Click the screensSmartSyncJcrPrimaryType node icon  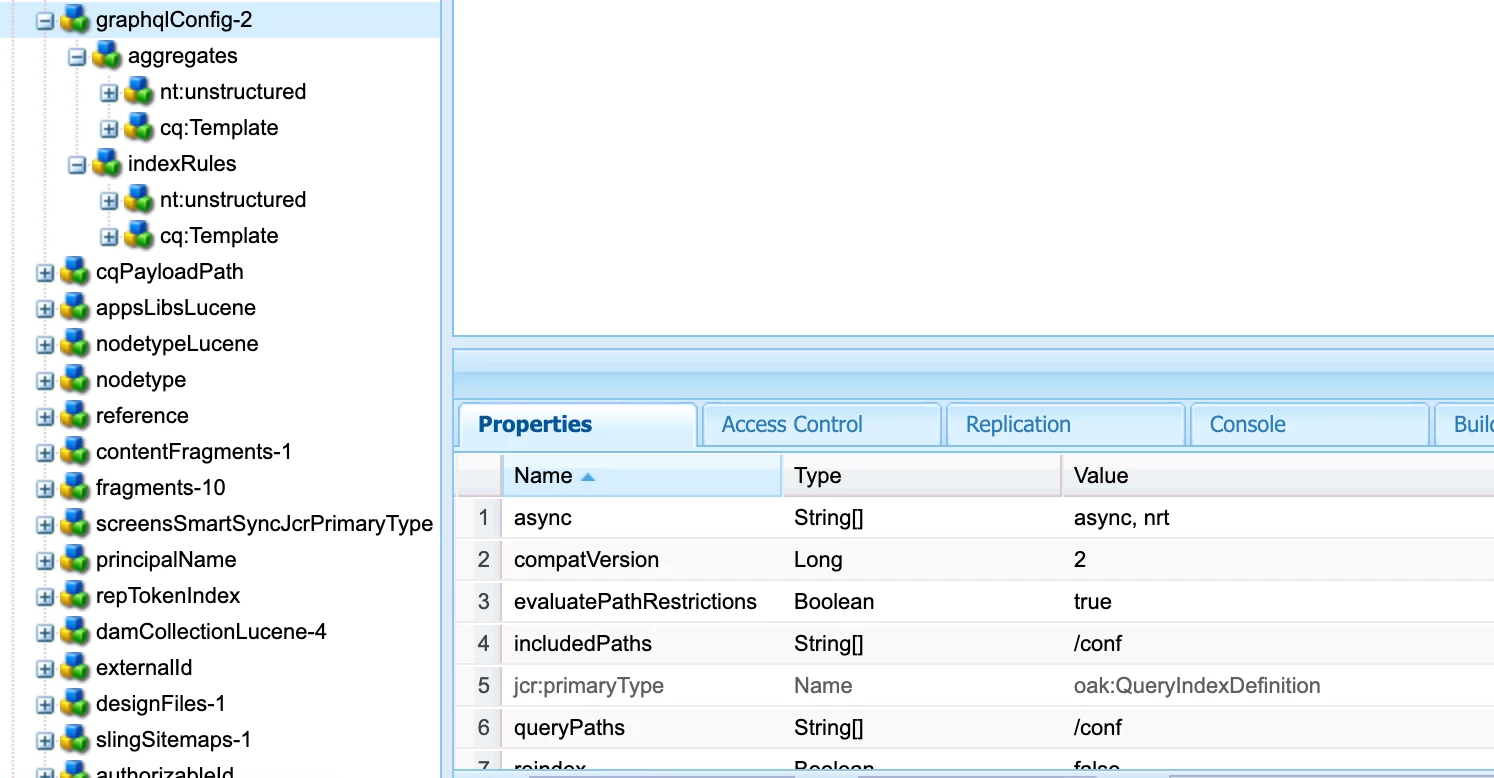(x=75, y=524)
